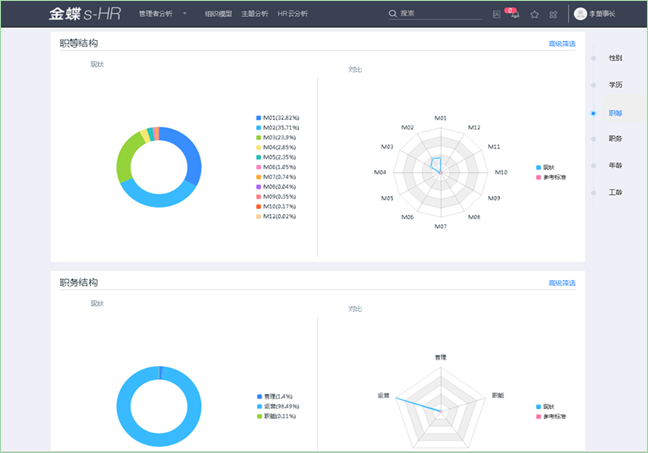The height and width of the screenshot is (453, 648).
Task: Click 高级筛选 link in 职务结构 panel
Action: click(561, 284)
